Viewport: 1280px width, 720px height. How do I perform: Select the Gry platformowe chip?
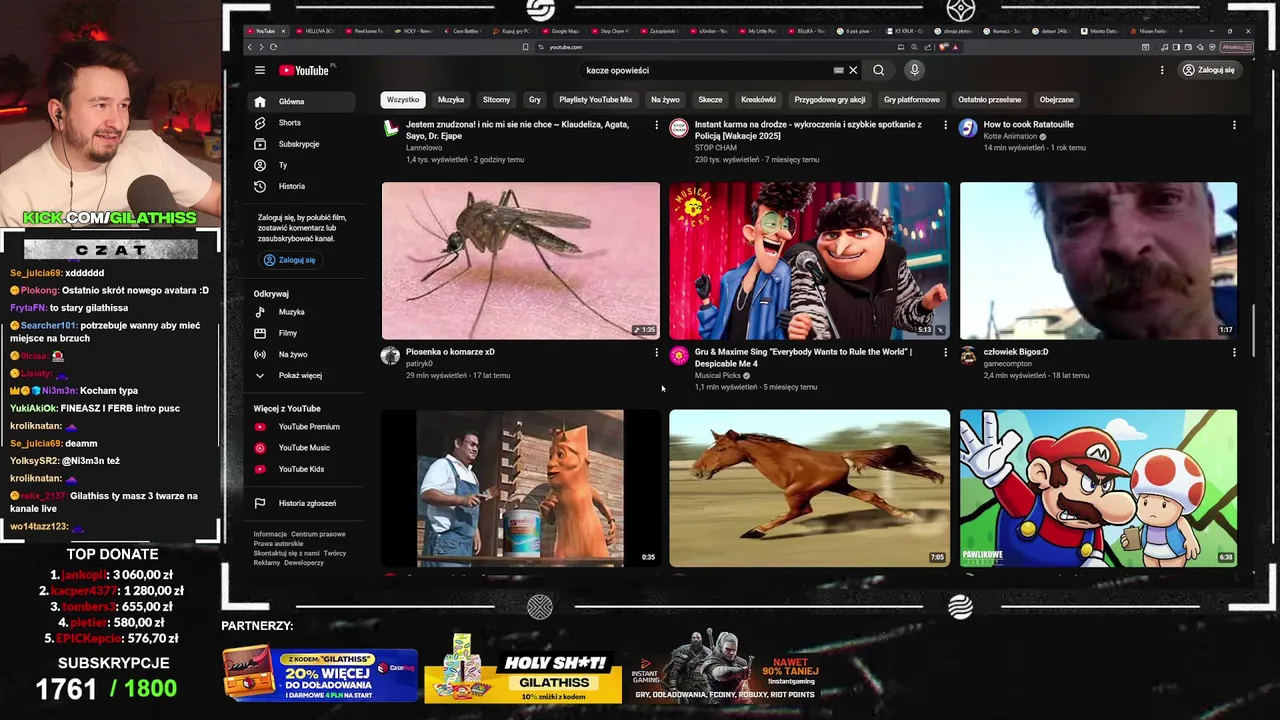[912, 100]
